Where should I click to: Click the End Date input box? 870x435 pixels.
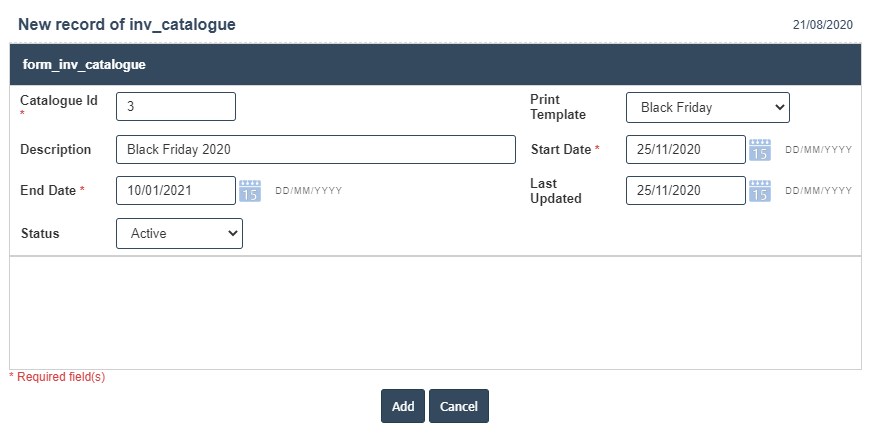coord(176,190)
